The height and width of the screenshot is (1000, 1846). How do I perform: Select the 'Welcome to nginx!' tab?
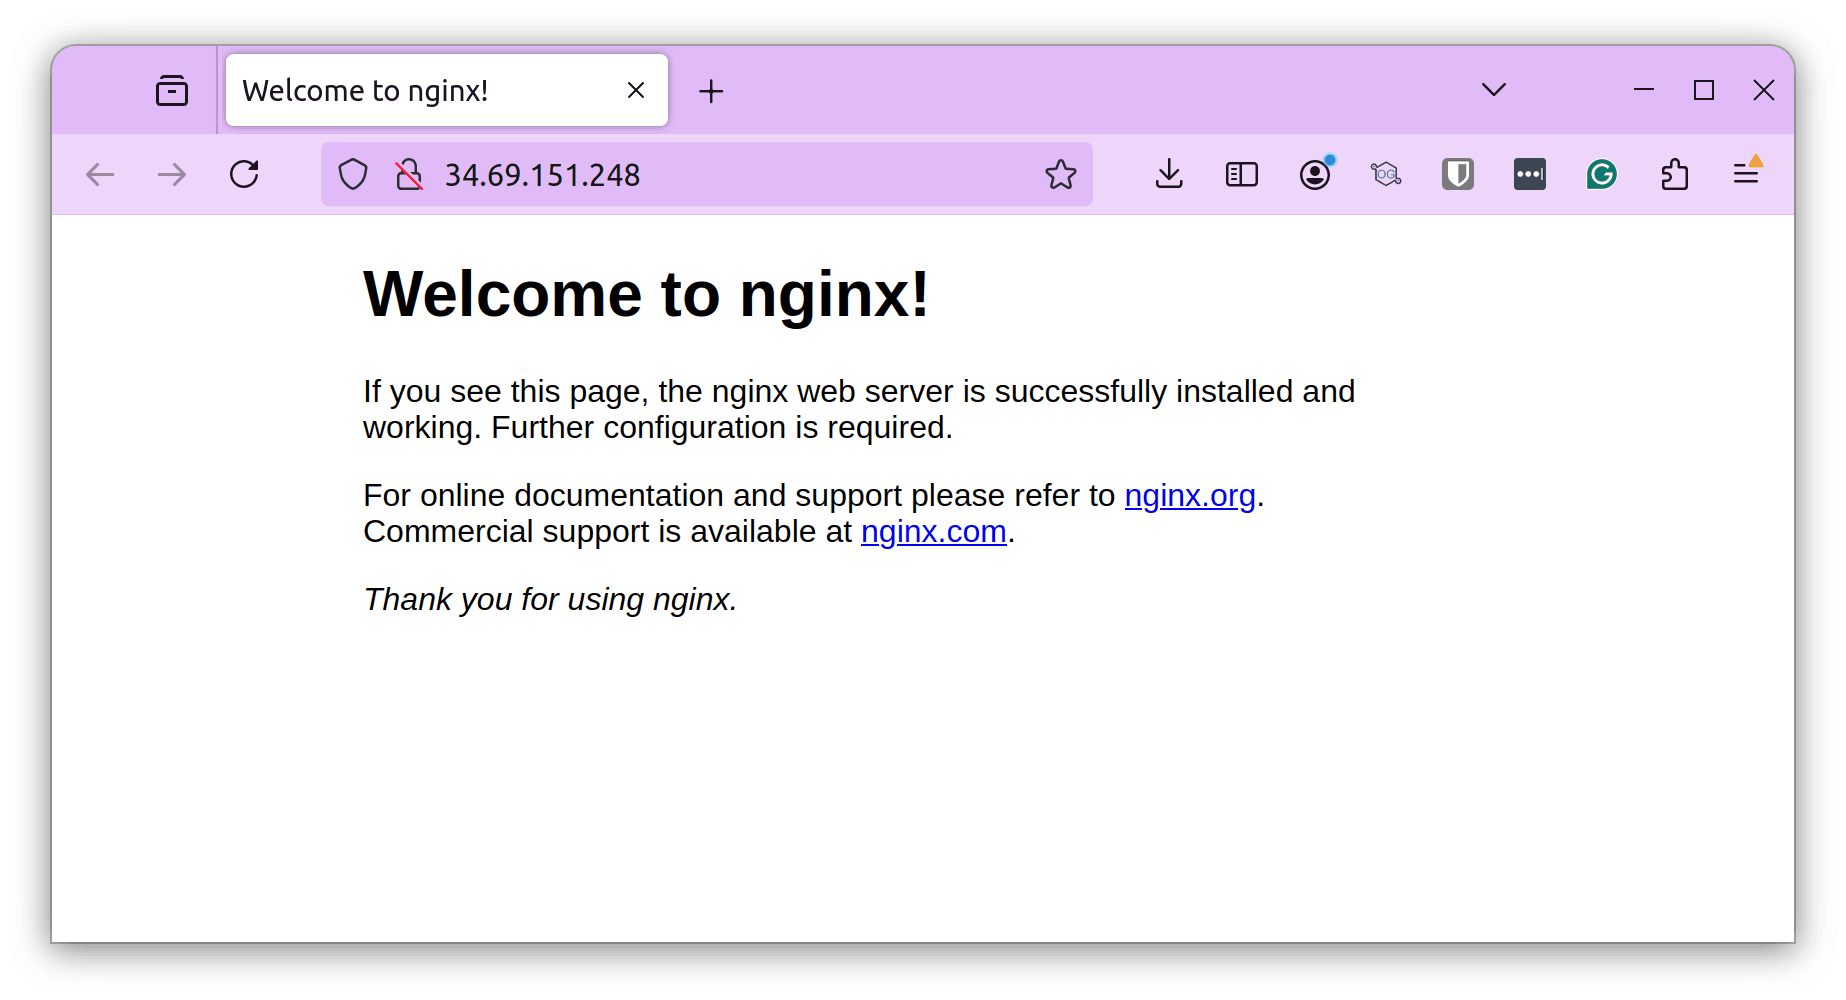[447, 90]
